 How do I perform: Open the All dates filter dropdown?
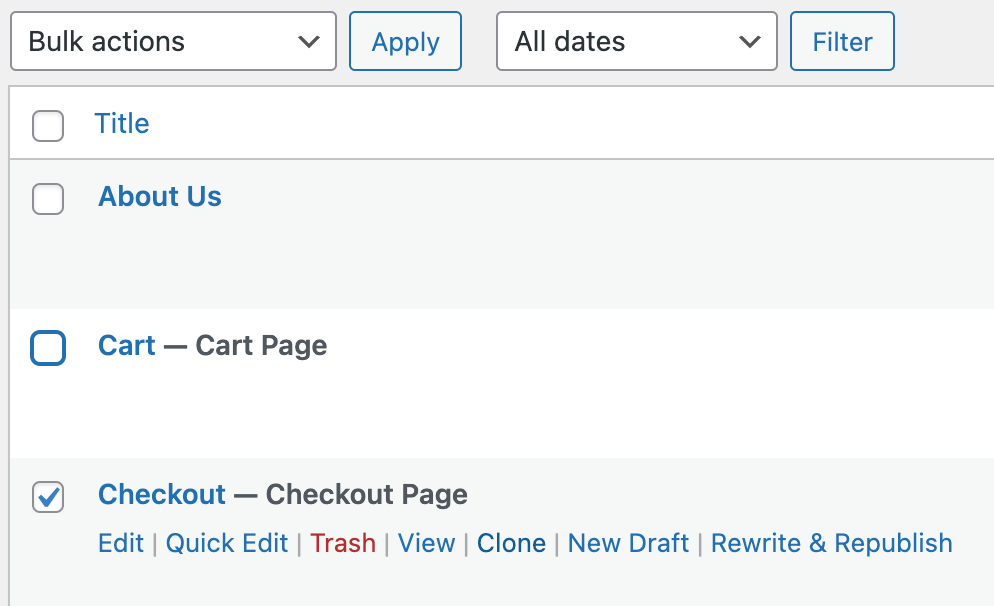(635, 41)
